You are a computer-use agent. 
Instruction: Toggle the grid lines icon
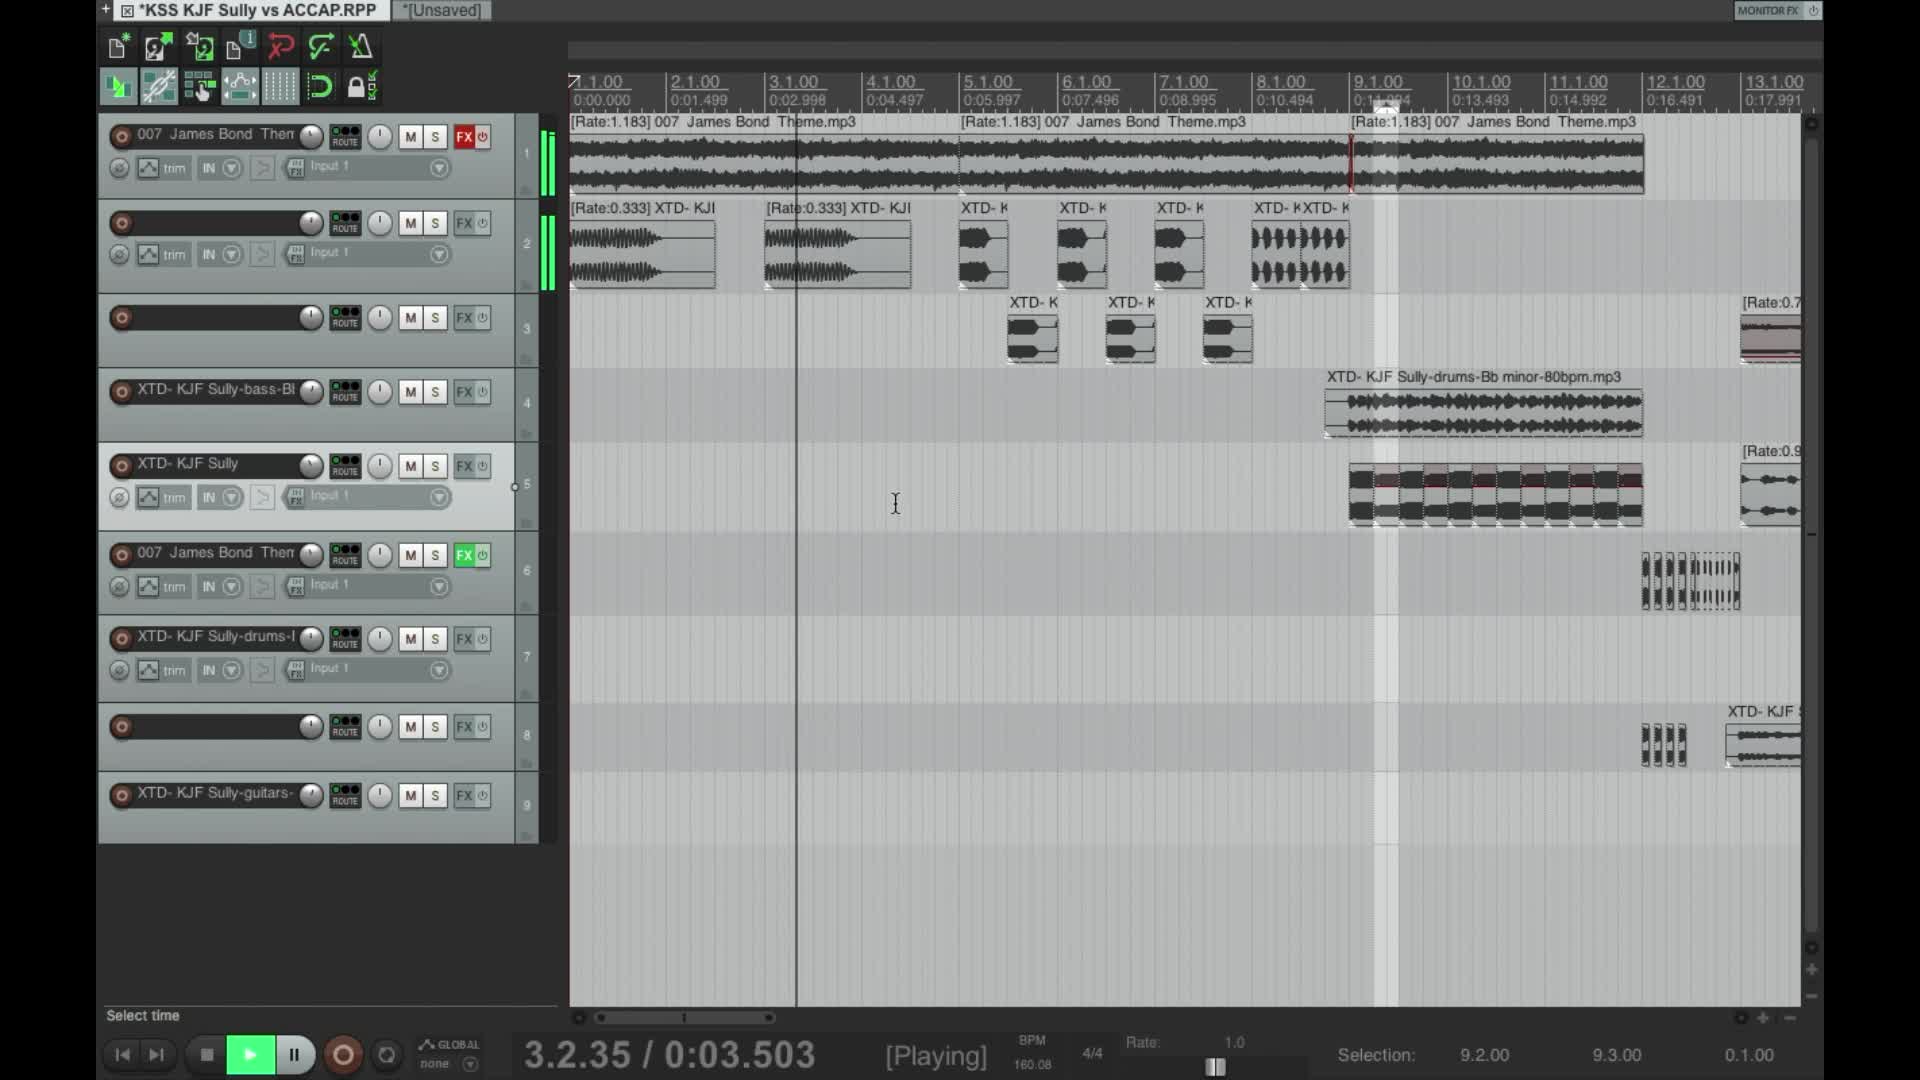tap(280, 87)
